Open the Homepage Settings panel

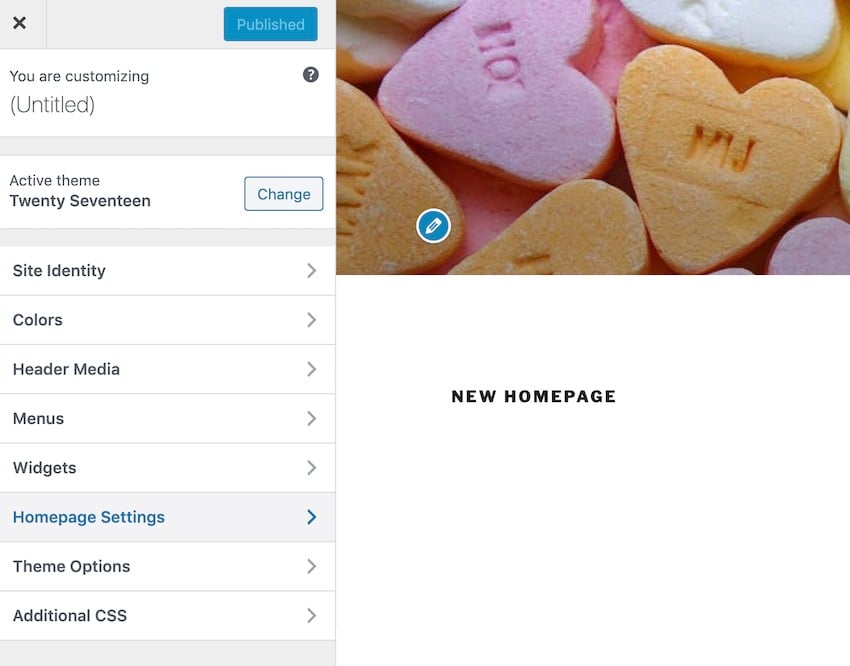click(x=168, y=517)
